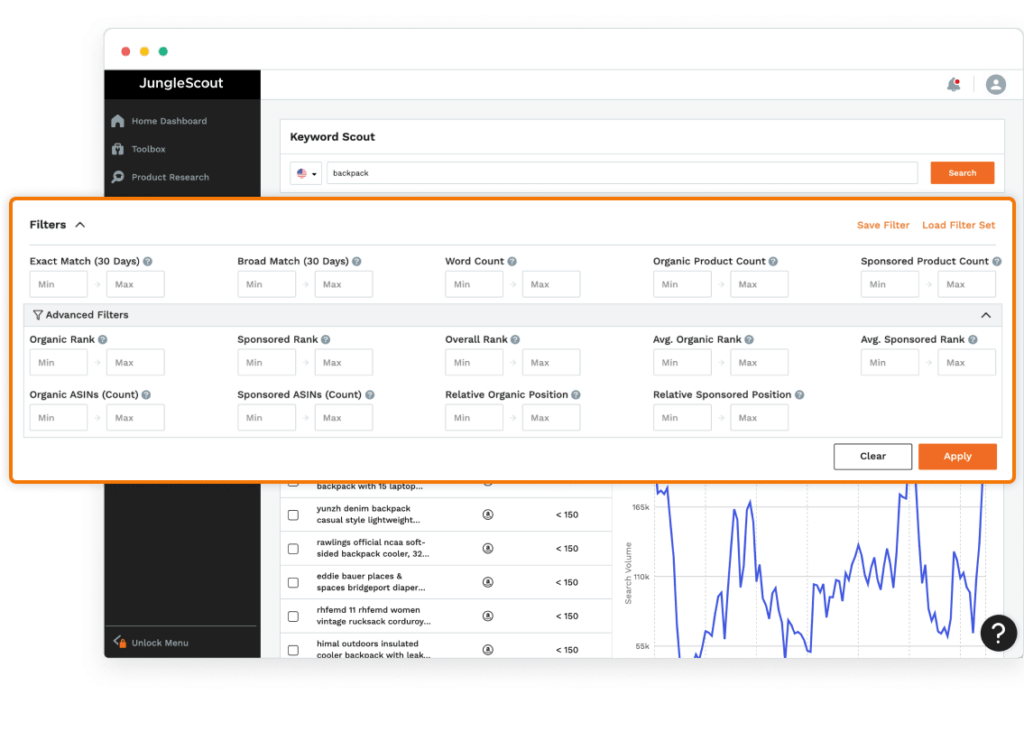
Task: Click the Relative Organic Position Max field
Action: point(551,418)
